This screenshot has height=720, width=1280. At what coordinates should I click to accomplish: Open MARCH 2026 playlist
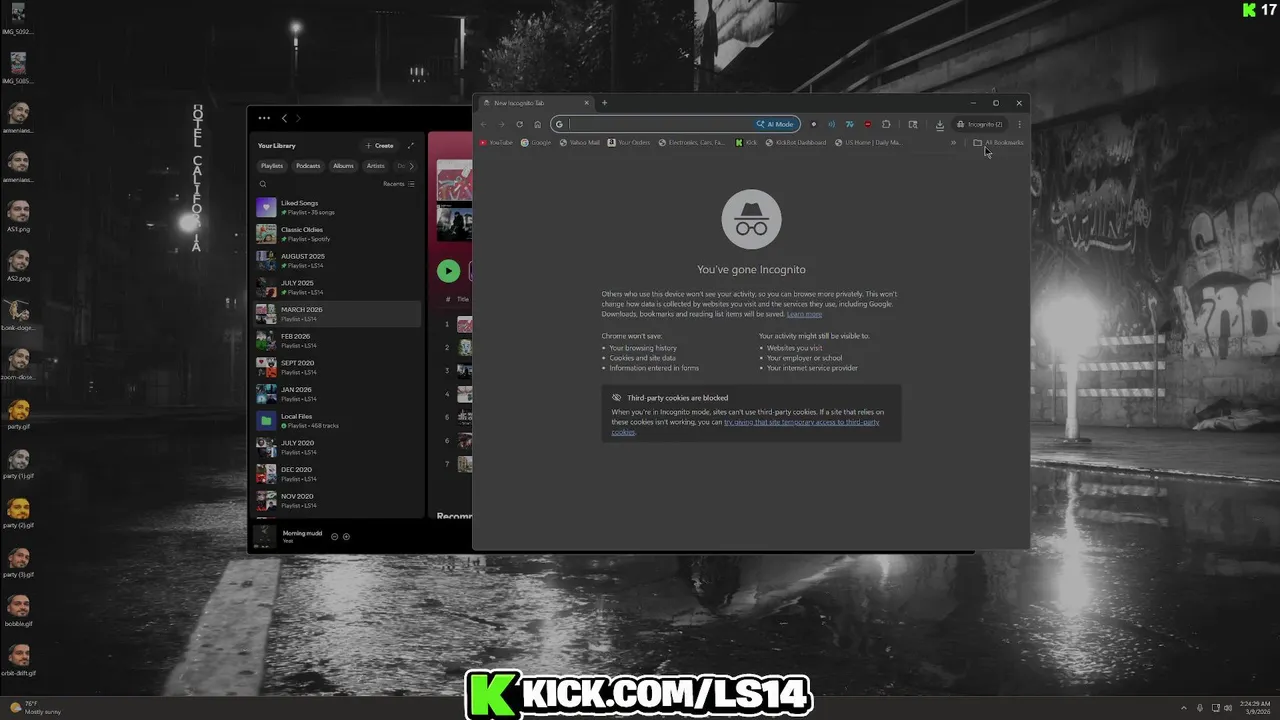click(338, 314)
